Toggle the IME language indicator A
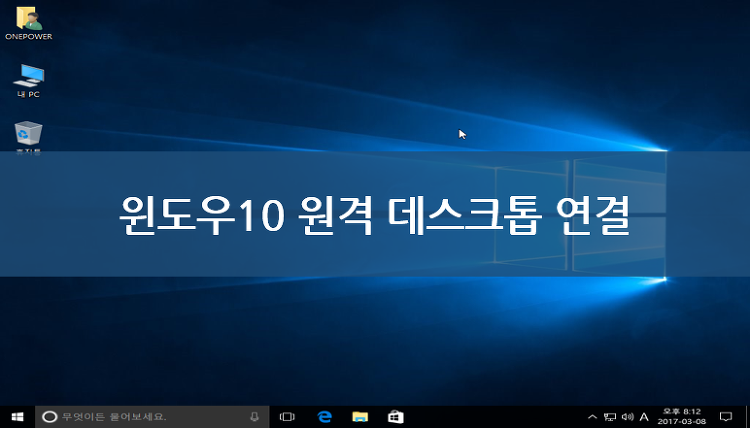The height and width of the screenshot is (428, 750). [x=644, y=417]
